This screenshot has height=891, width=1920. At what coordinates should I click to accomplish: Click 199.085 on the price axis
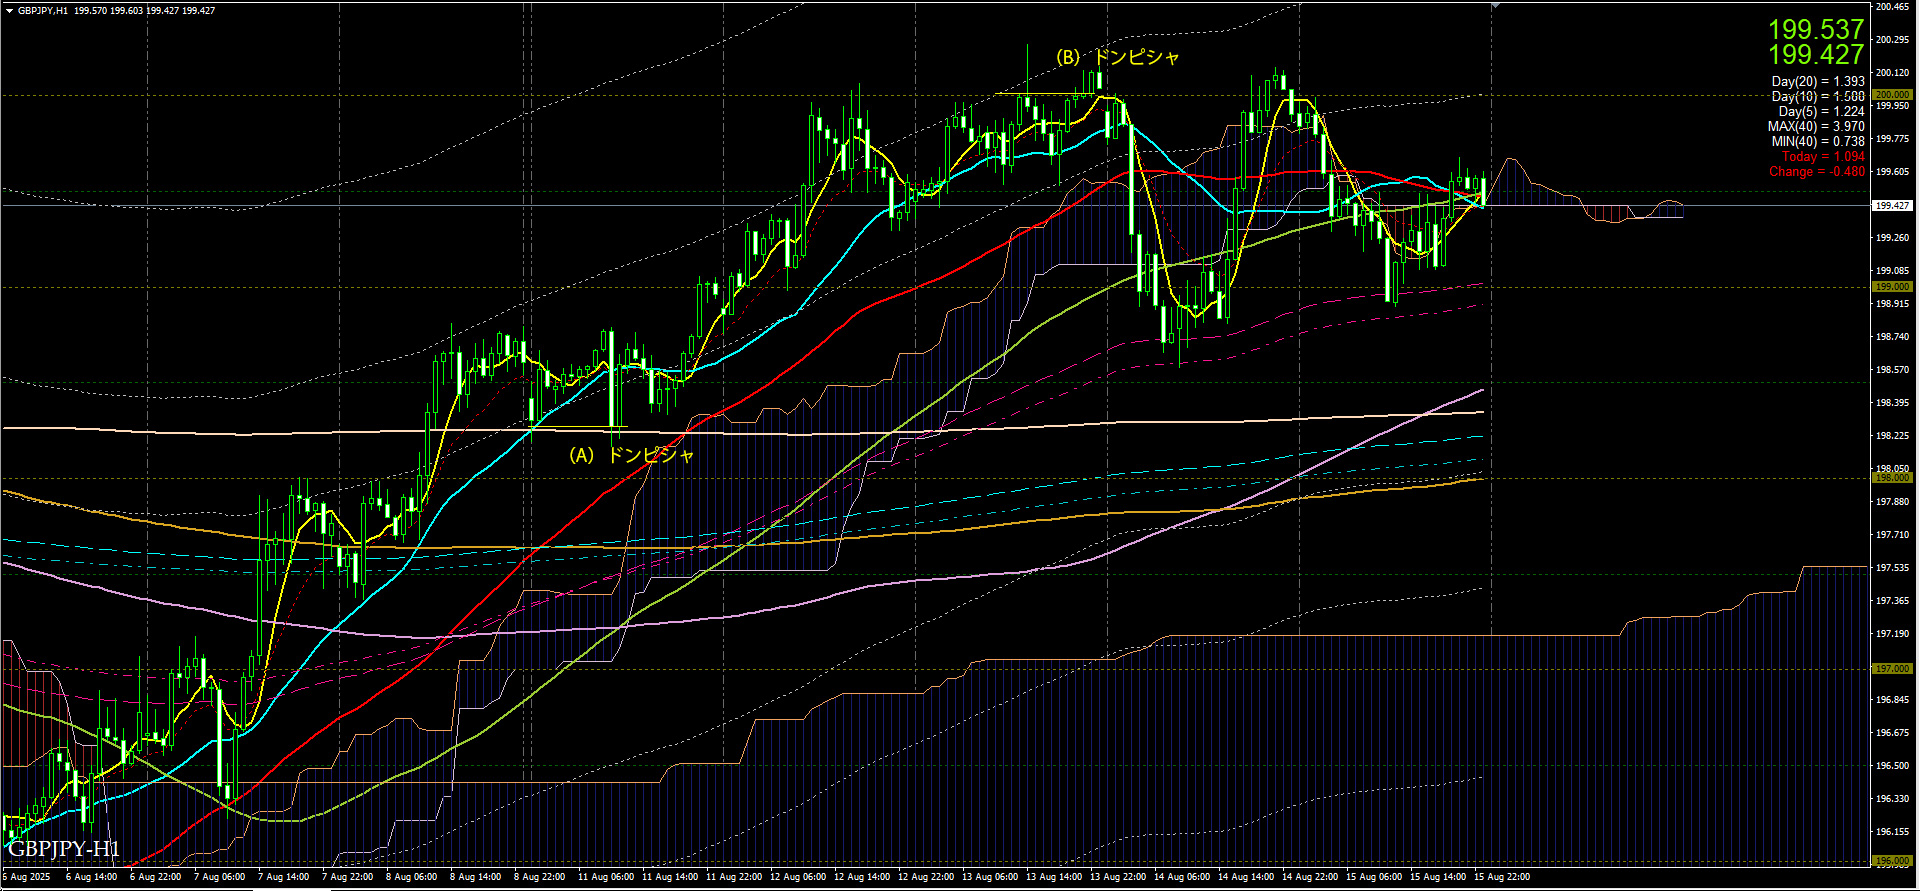(x=1892, y=271)
